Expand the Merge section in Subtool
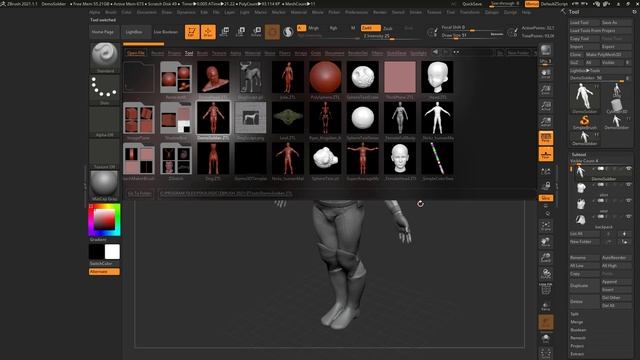The width and height of the screenshot is (640, 360). point(576,322)
